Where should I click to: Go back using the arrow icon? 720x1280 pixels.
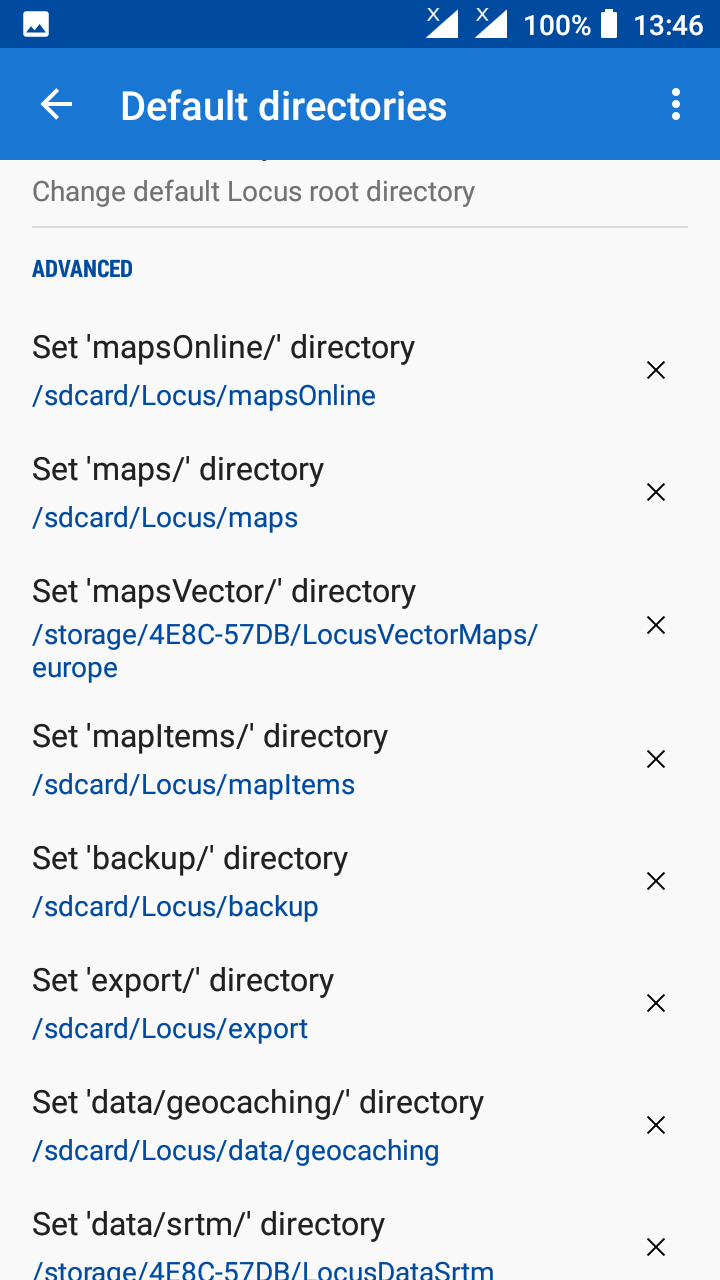(56, 105)
